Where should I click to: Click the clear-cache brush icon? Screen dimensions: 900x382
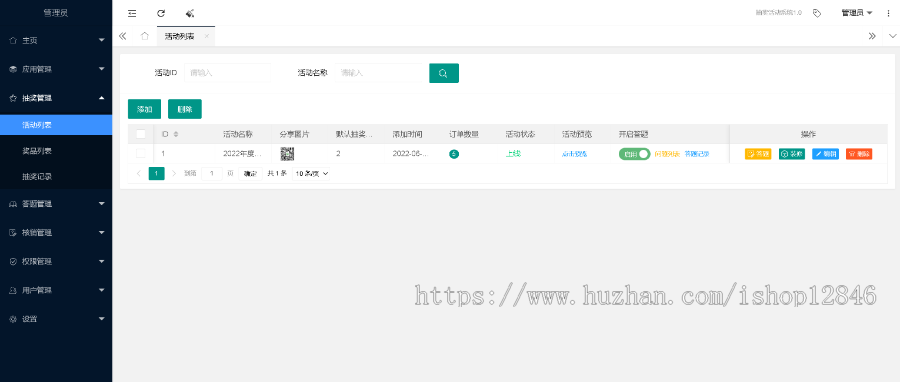(190, 13)
